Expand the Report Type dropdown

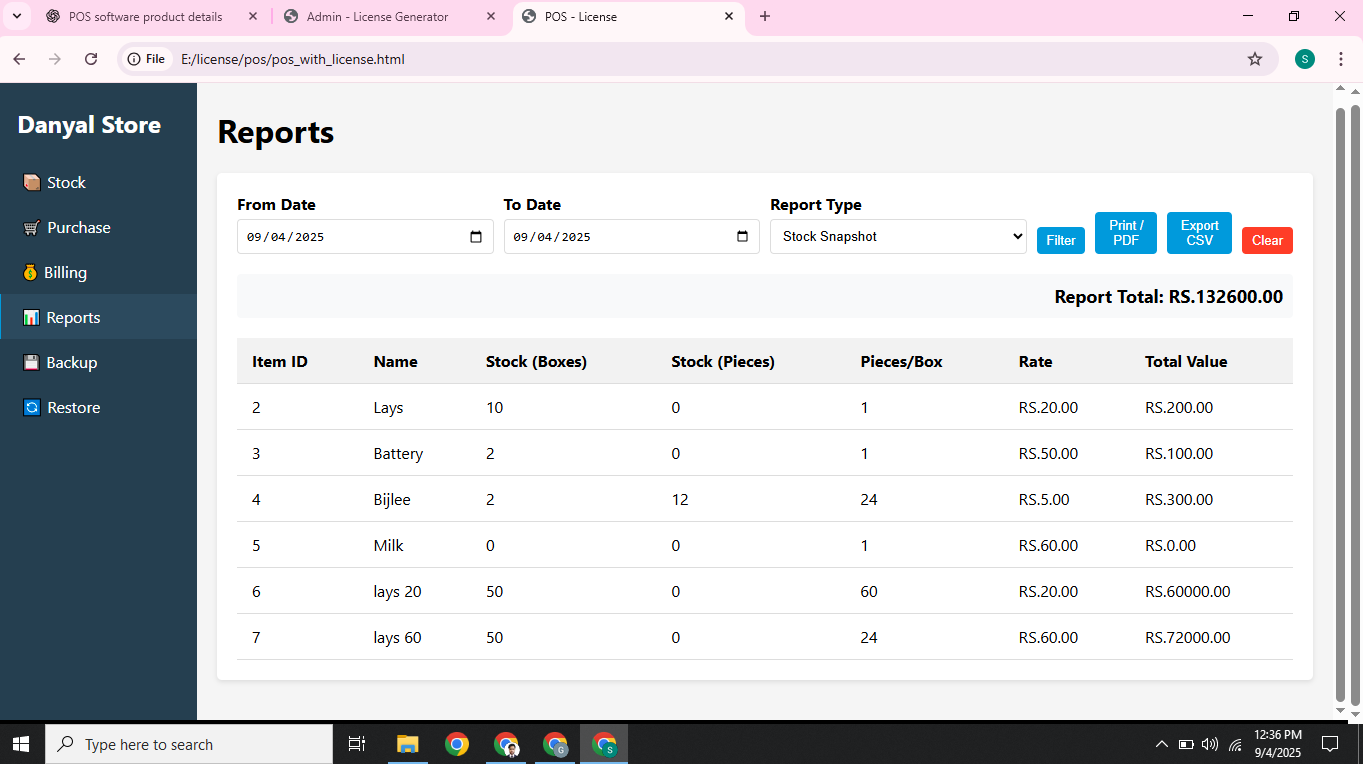(898, 237)
